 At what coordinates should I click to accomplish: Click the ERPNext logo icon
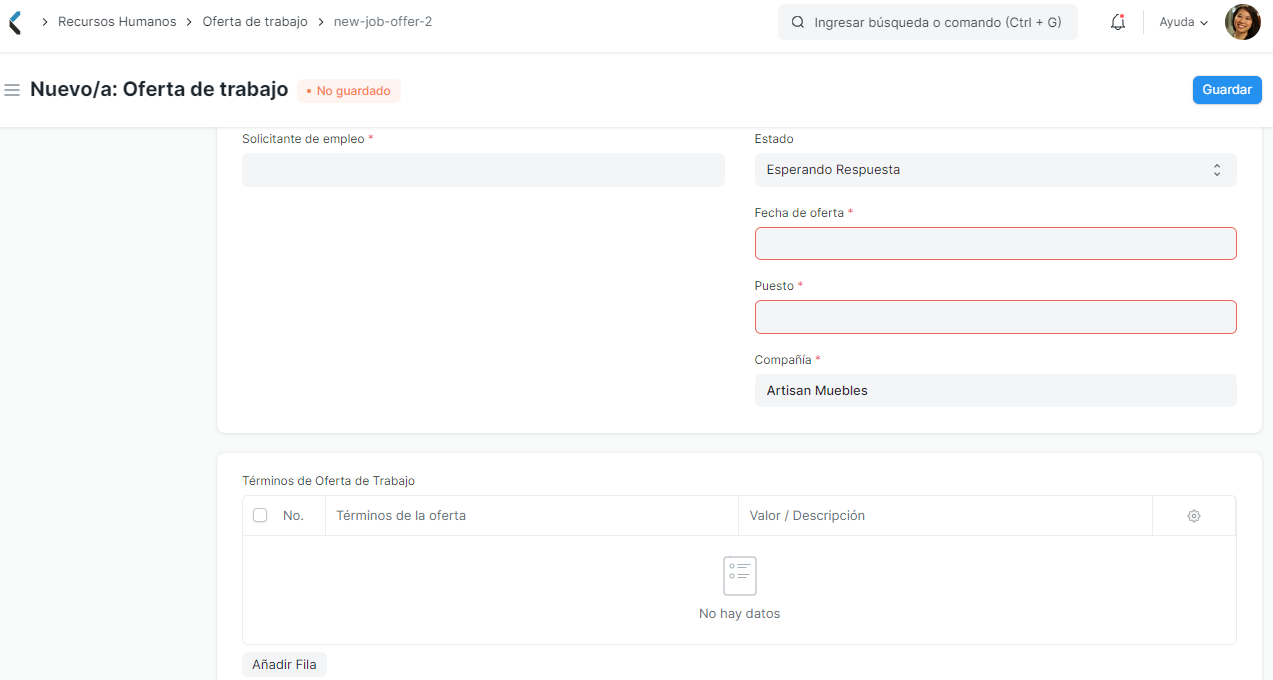click(14, 22)
